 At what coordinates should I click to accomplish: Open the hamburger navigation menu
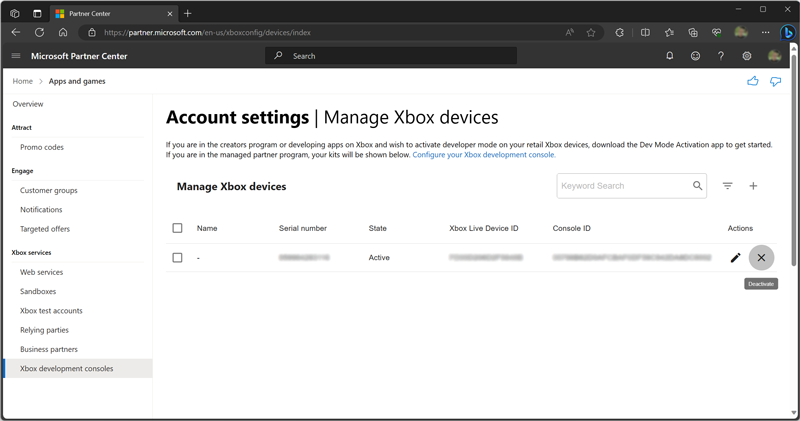tap(16, 56)
